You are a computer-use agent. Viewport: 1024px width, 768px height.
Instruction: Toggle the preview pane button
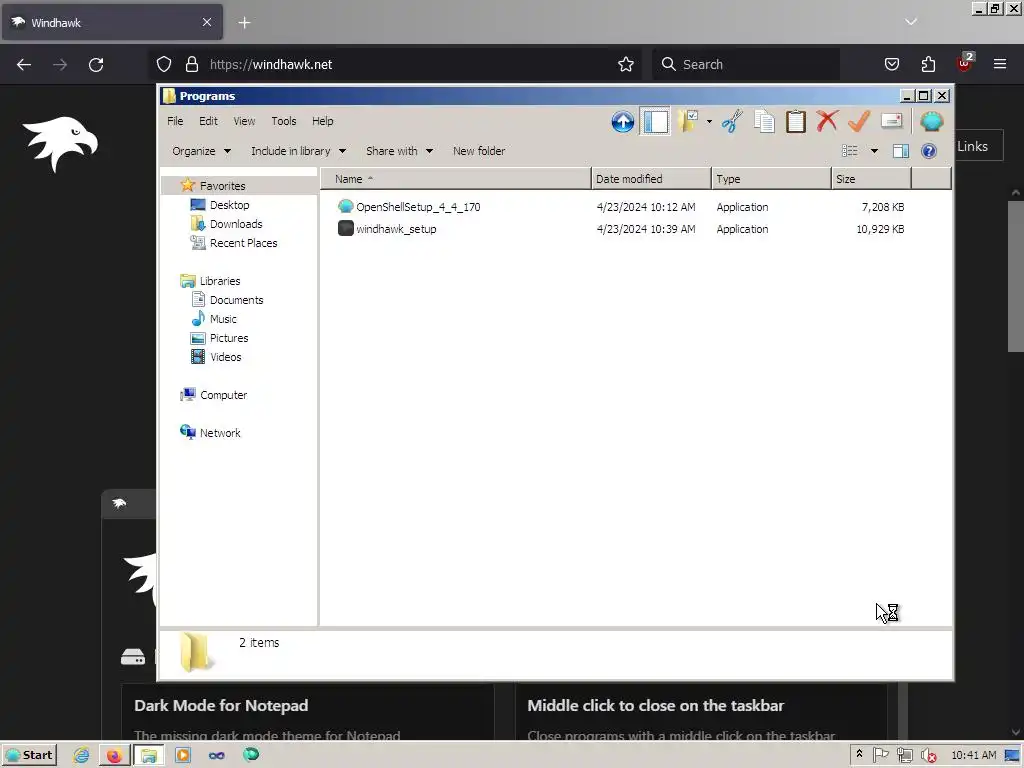point(901,151)
